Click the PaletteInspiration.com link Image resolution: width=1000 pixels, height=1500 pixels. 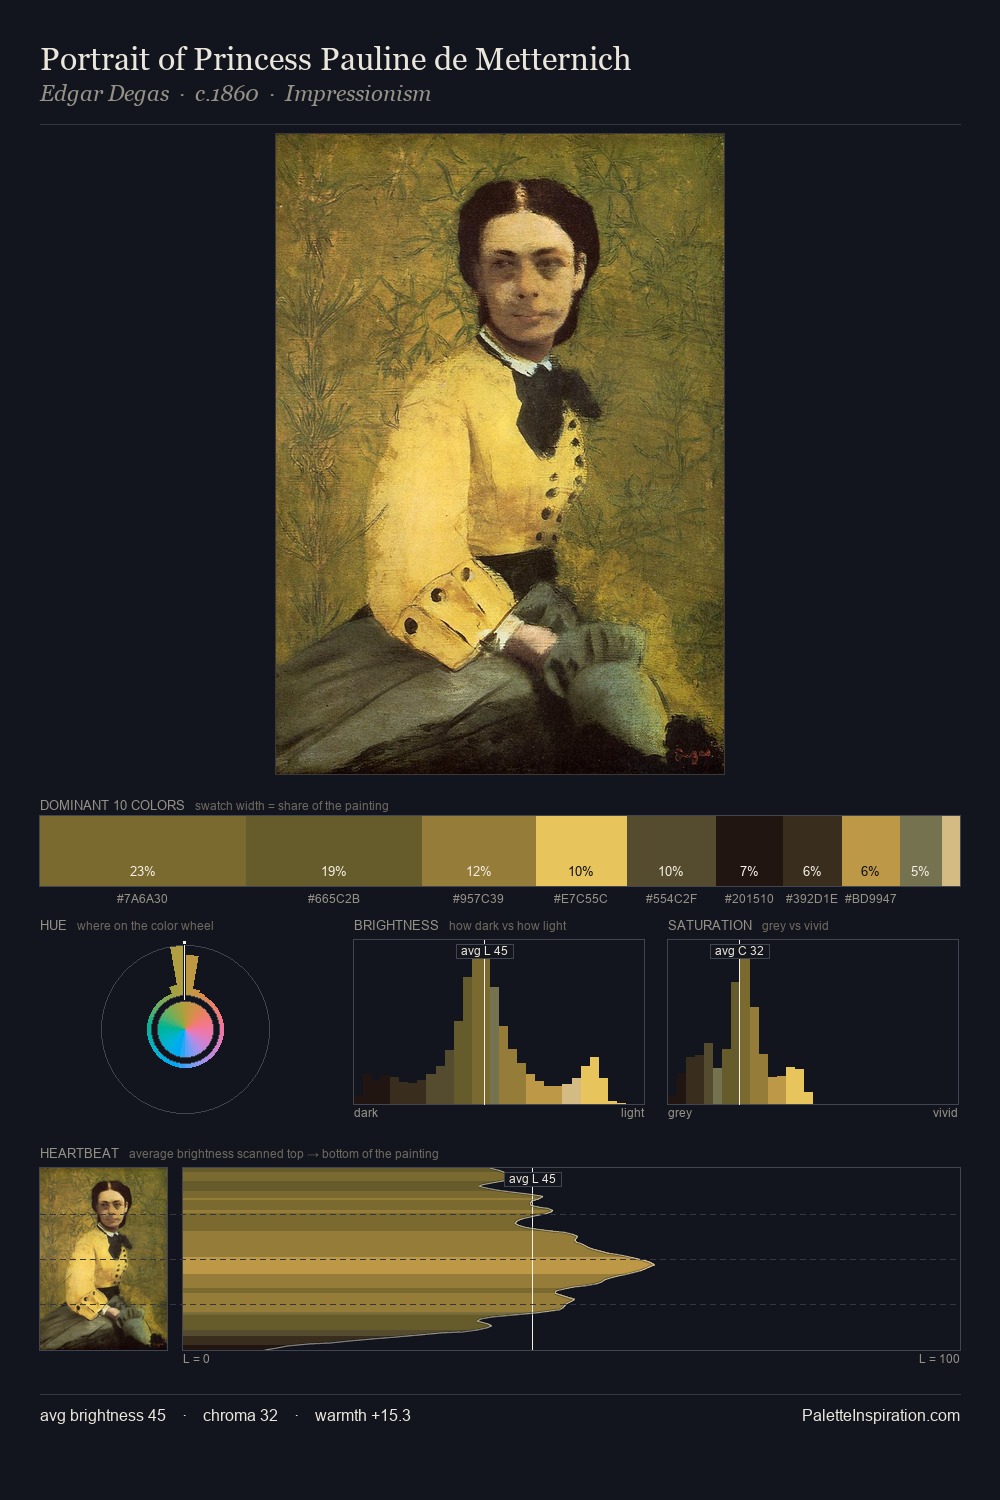point(881,1415)
